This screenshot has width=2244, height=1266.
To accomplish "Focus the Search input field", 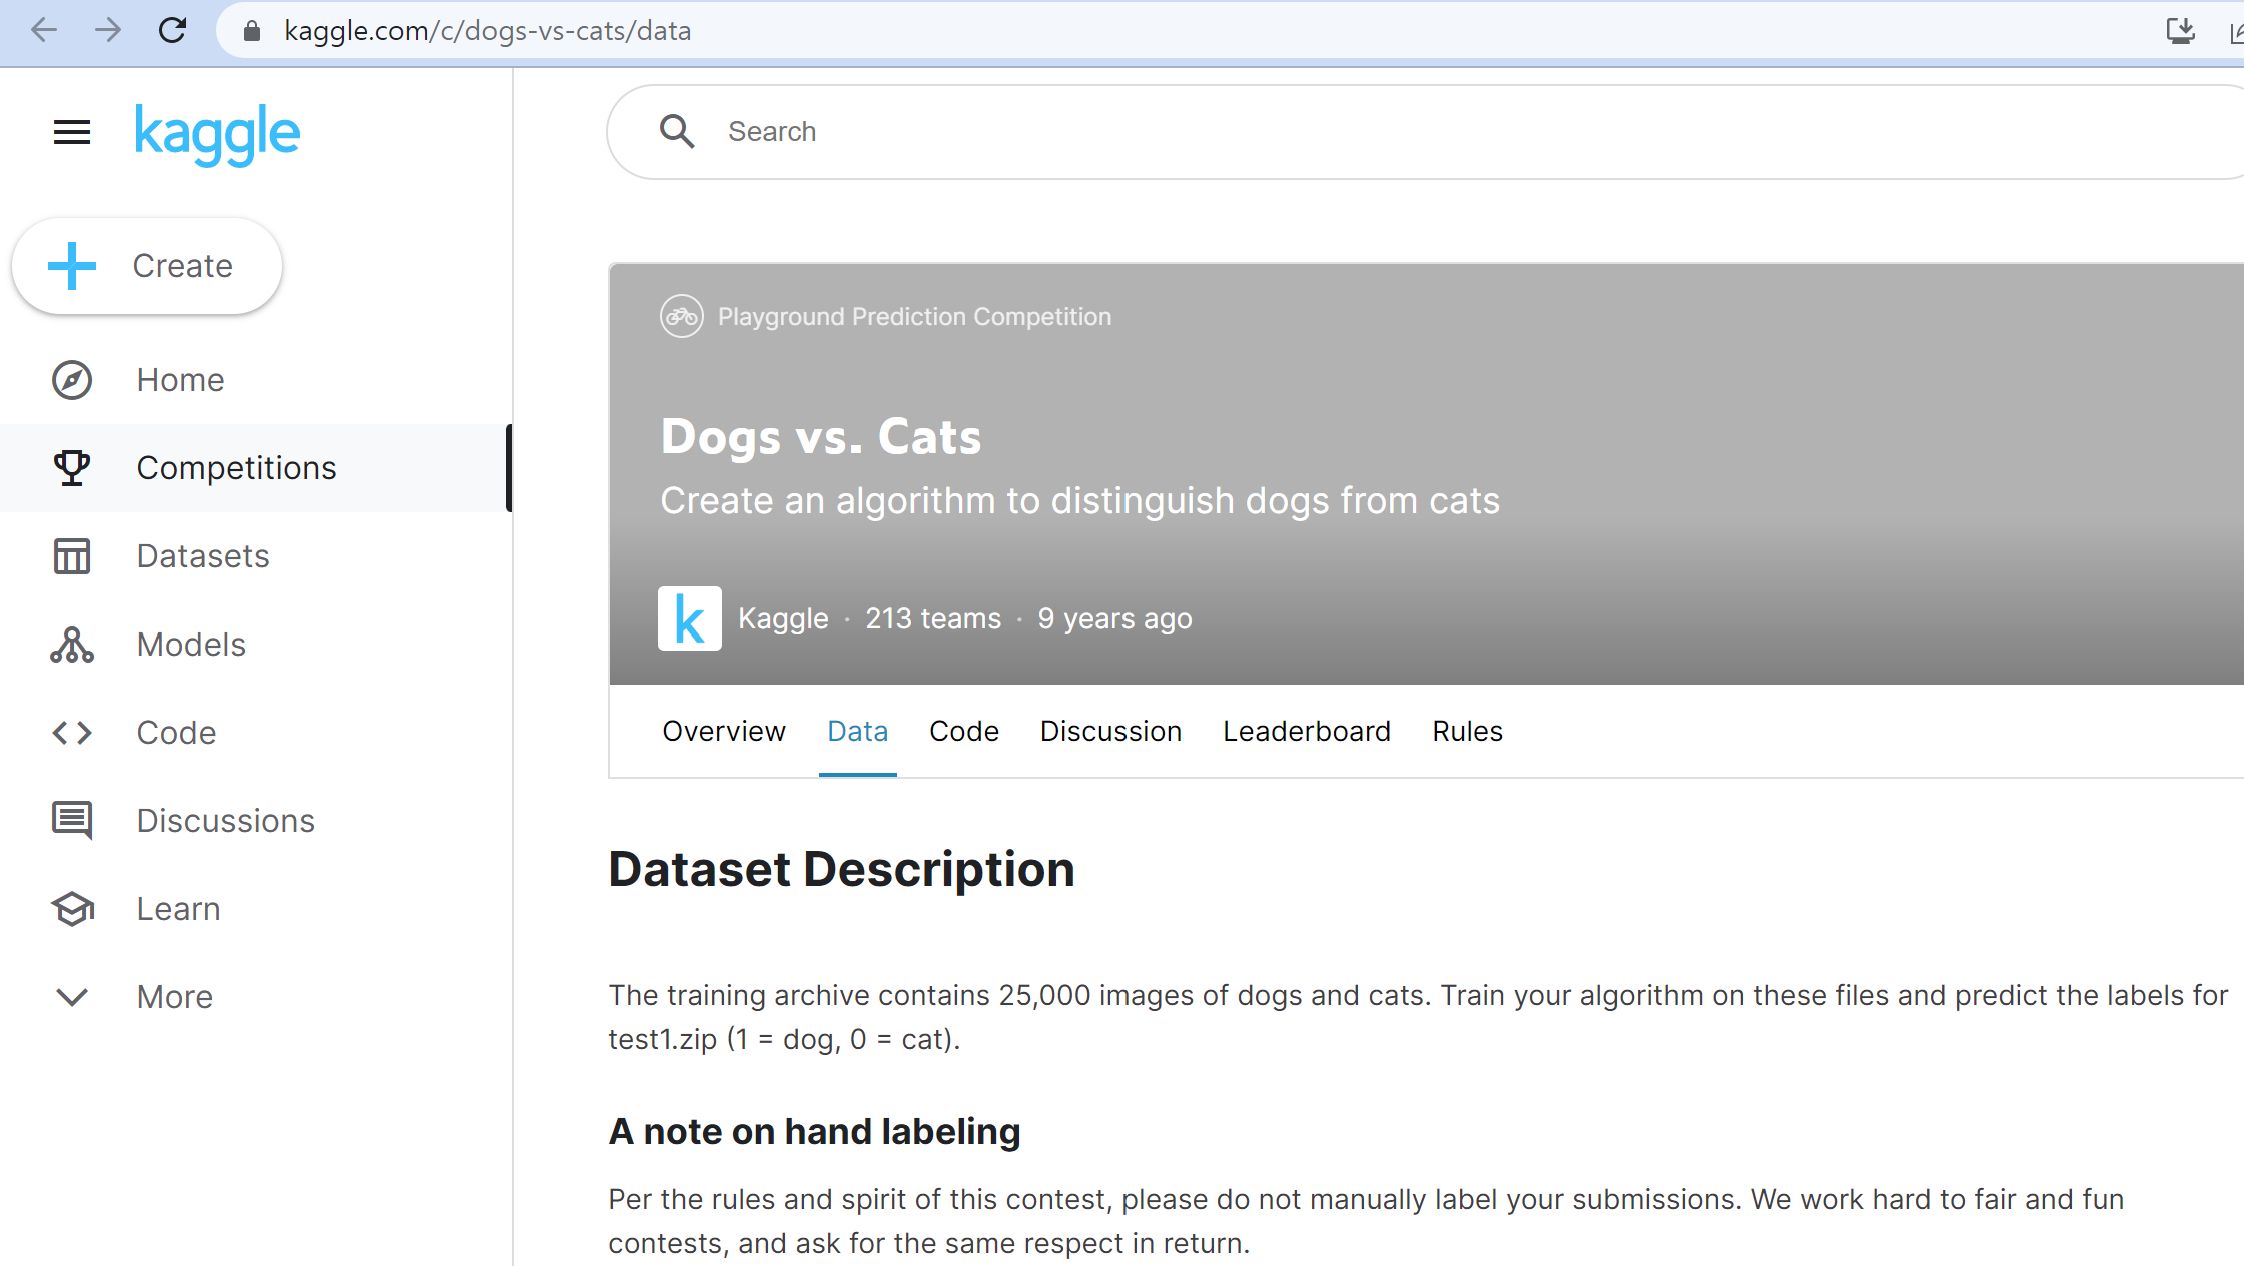I will click(1425, 132).
